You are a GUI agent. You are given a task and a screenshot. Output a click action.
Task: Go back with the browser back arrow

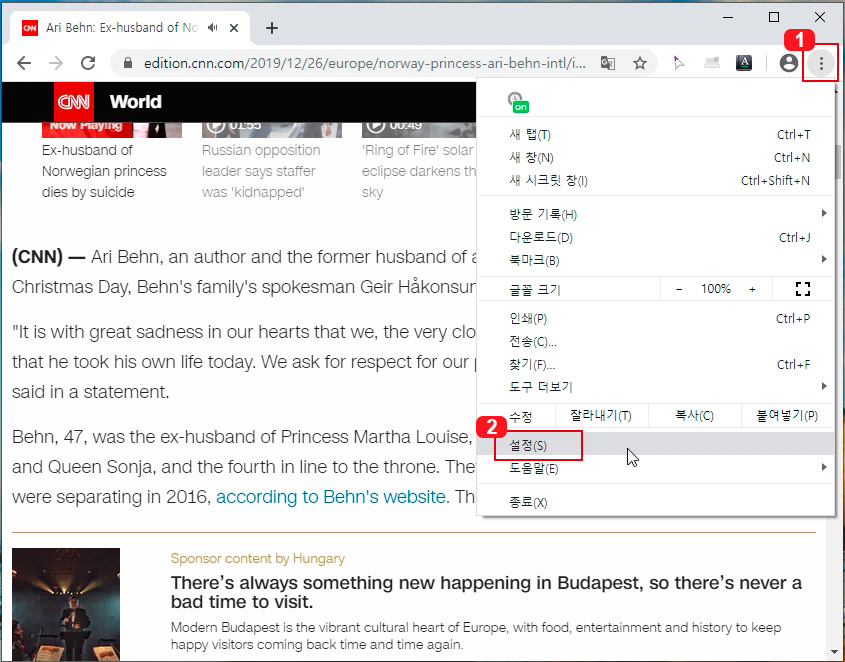pos(24,63)
